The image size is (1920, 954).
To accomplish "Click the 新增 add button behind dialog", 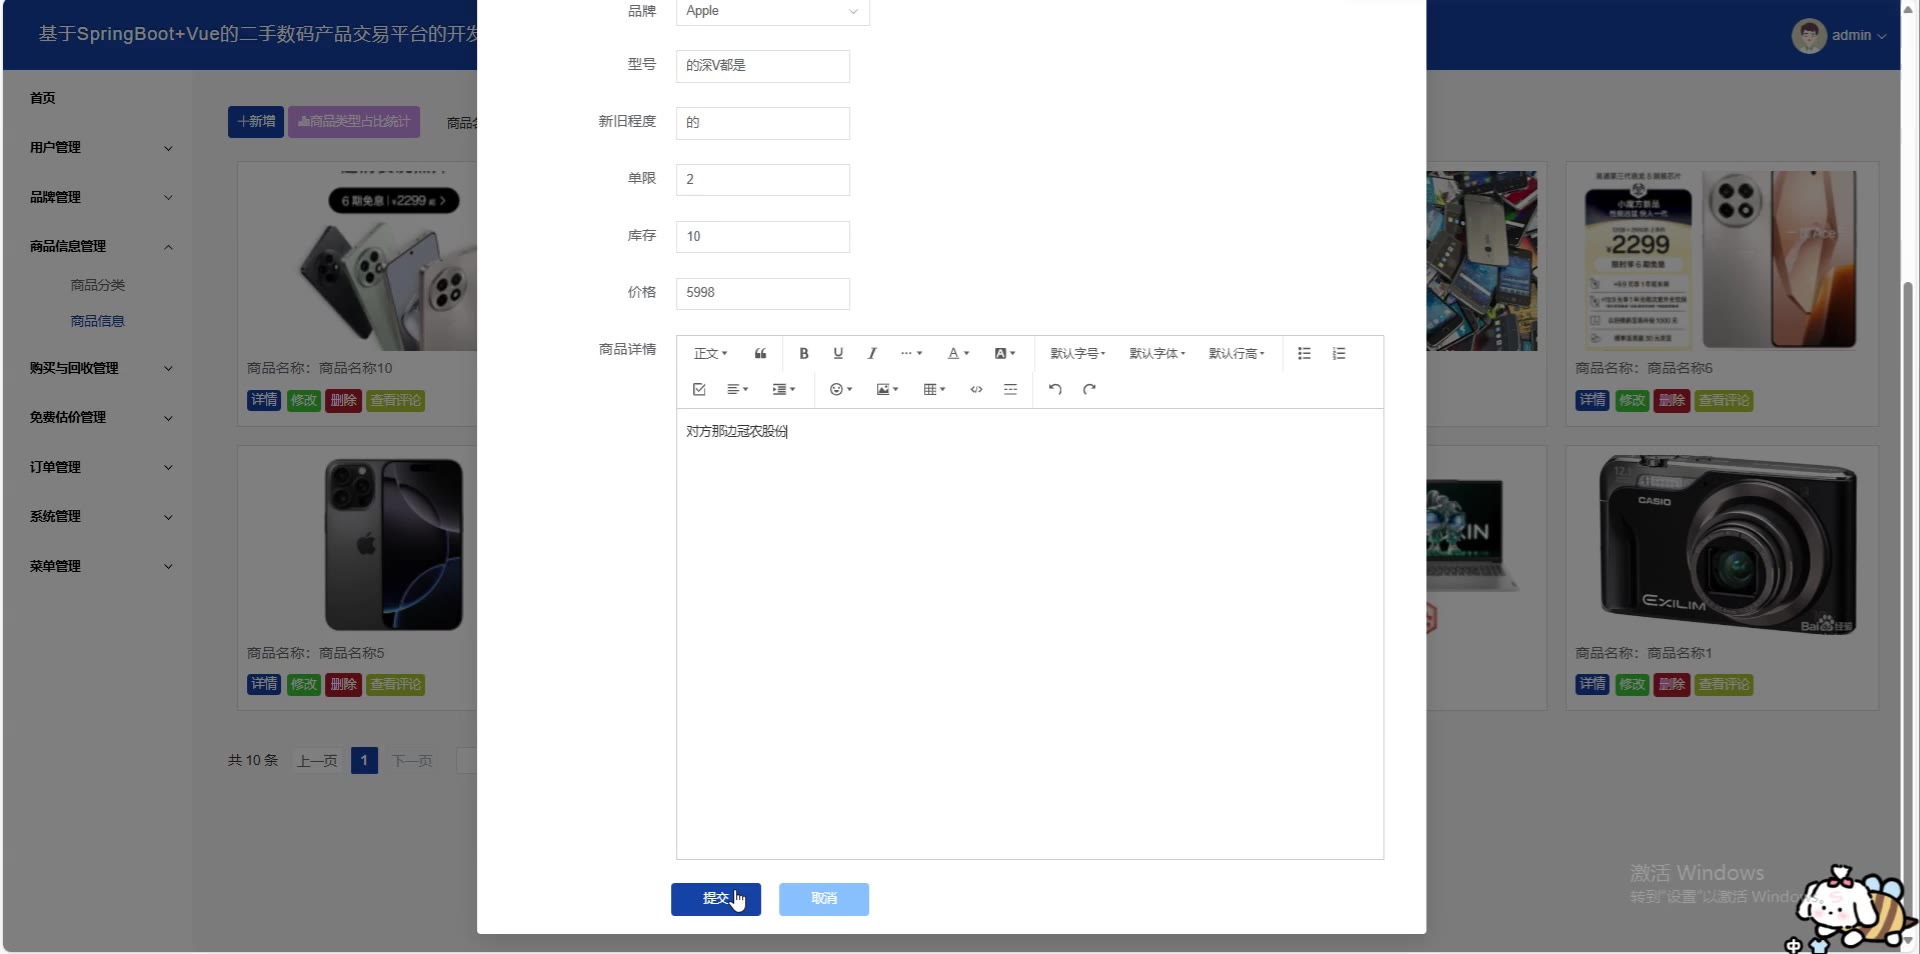I will 256,122.
